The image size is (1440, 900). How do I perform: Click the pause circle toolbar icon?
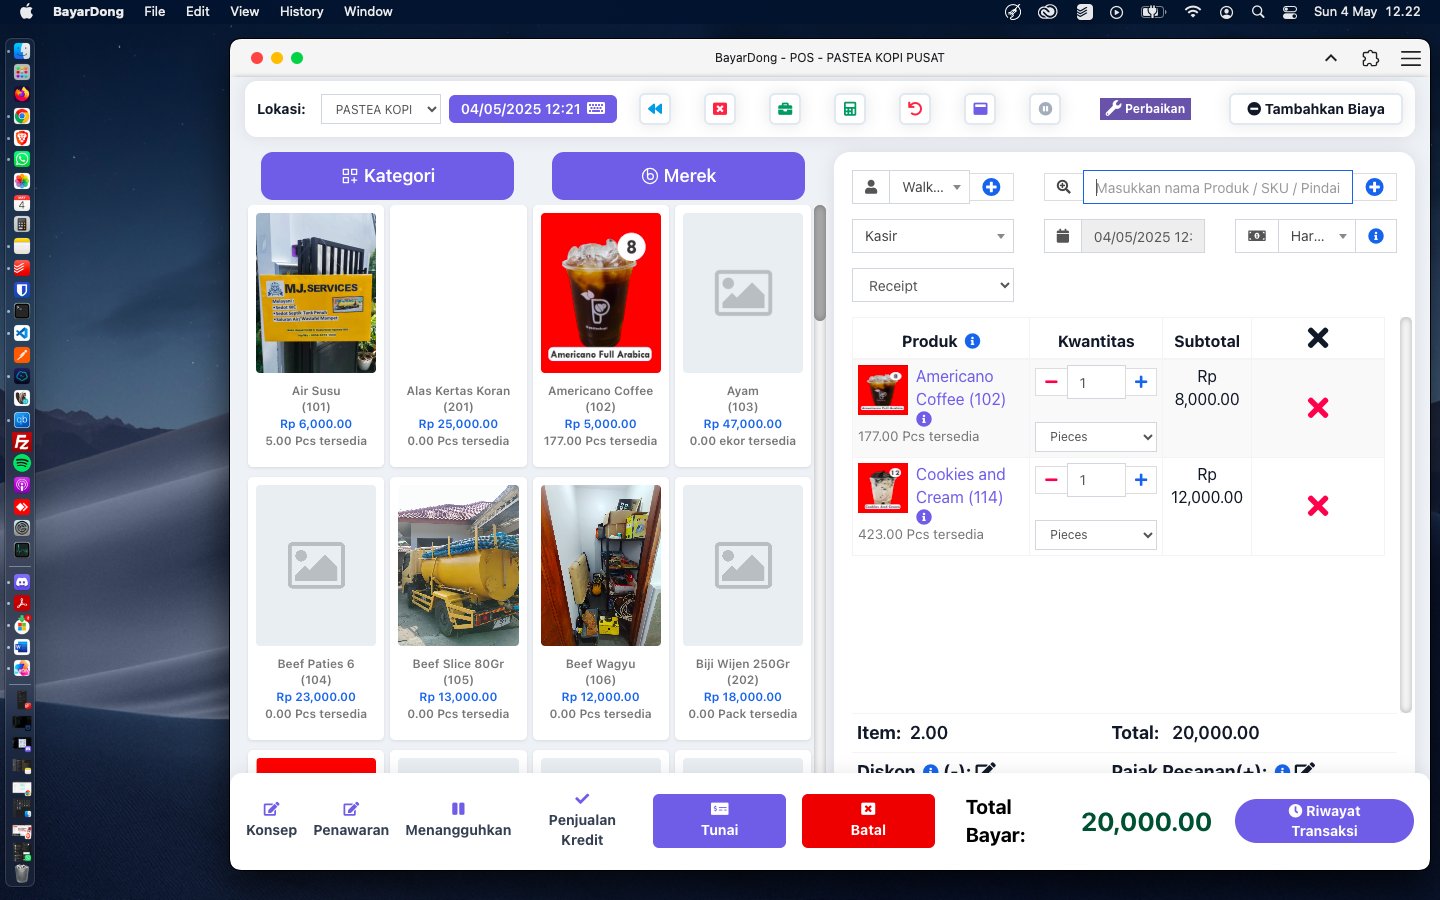[1045, 109]
